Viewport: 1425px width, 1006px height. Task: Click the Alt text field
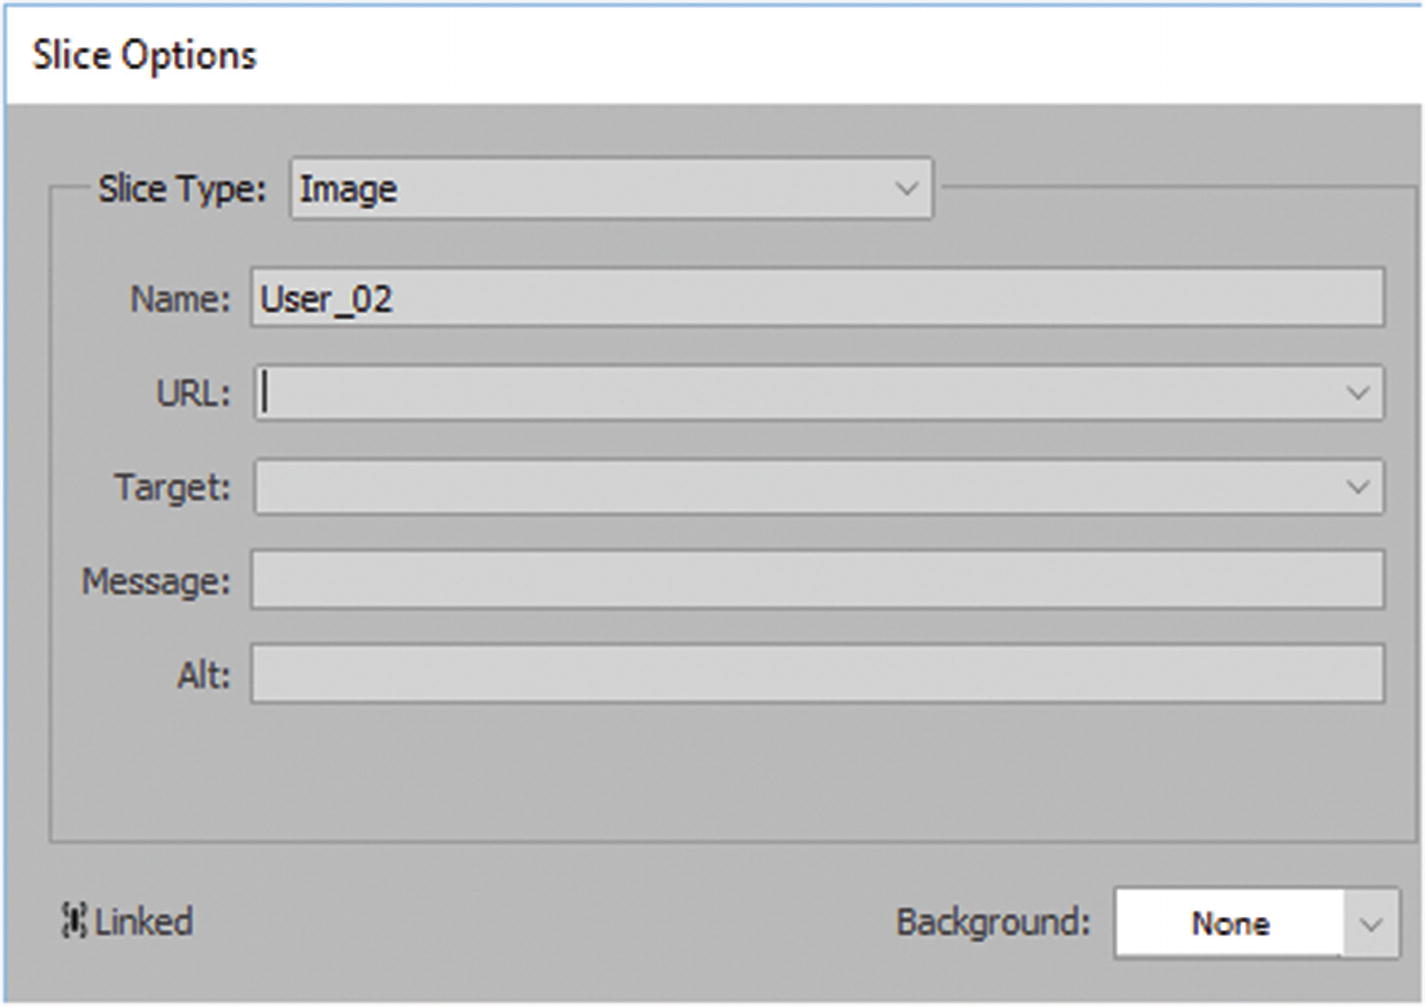pyautogui.click(x=816, y=674)
